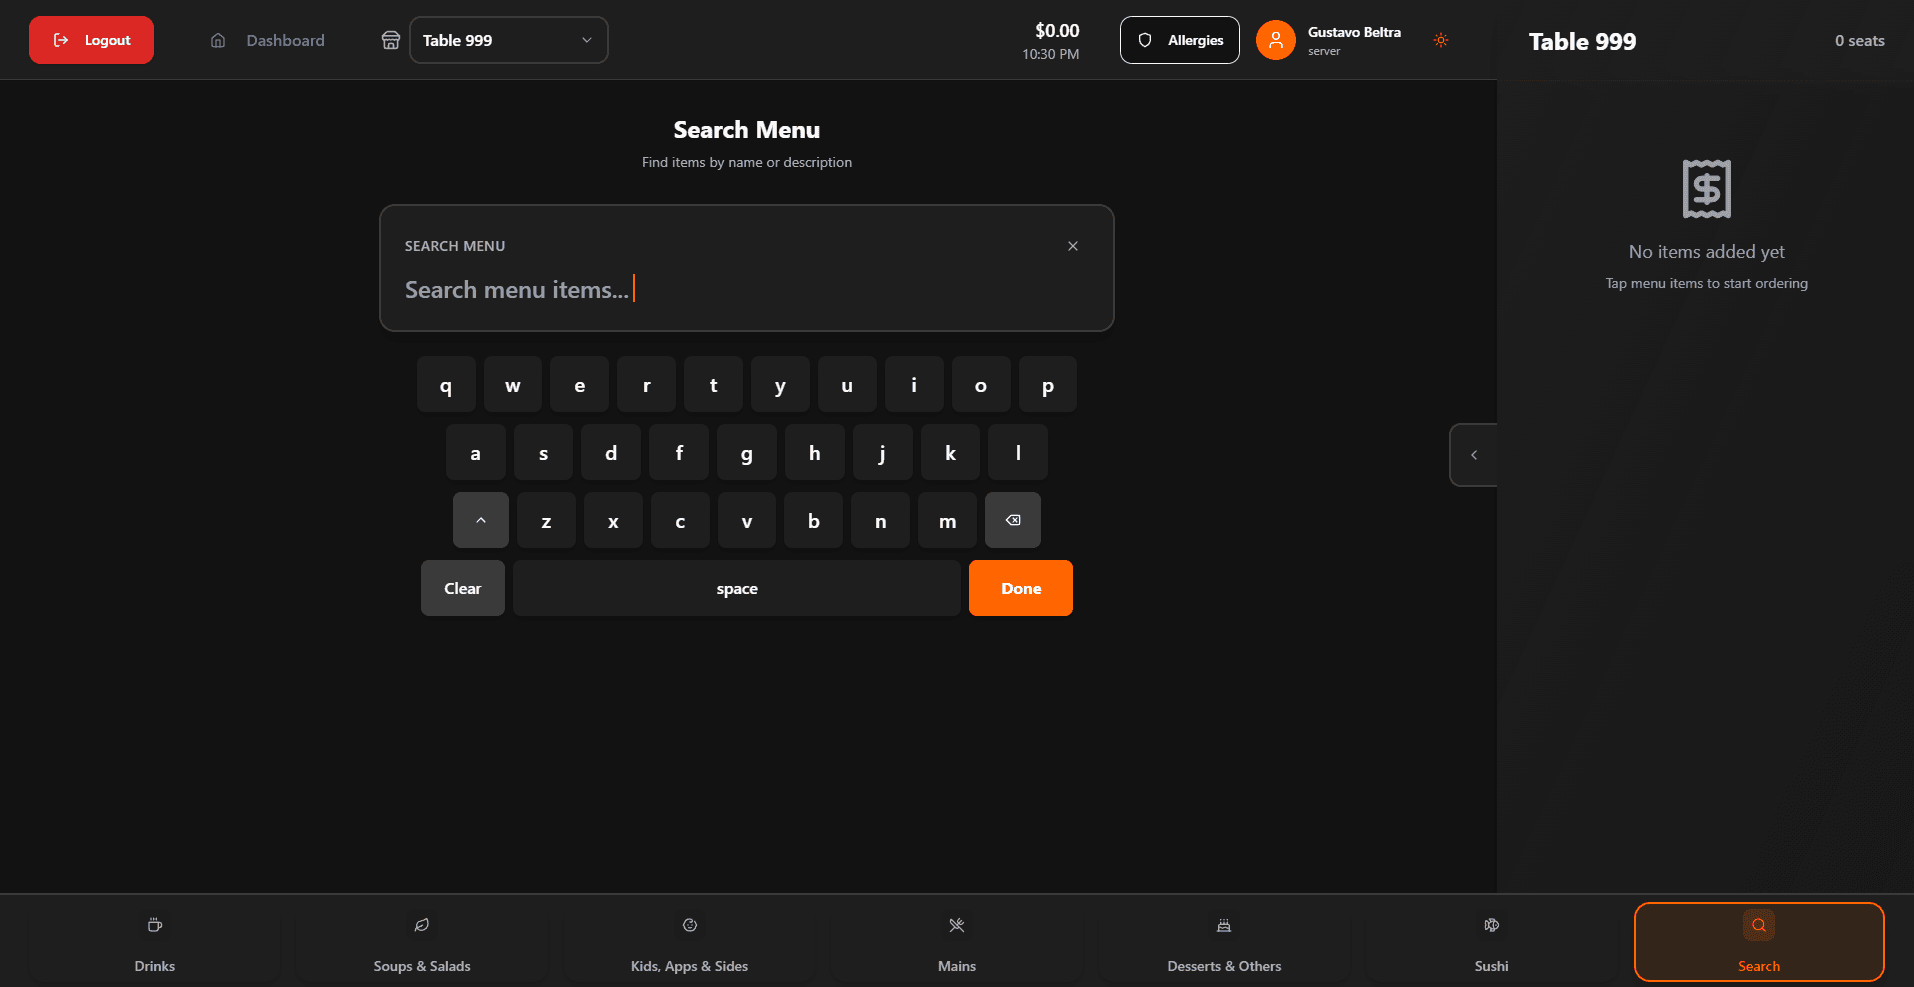Select the Kids, Apps & Sides icon
Viewport: 1914px width, 987px height.
tap(689, 925)
